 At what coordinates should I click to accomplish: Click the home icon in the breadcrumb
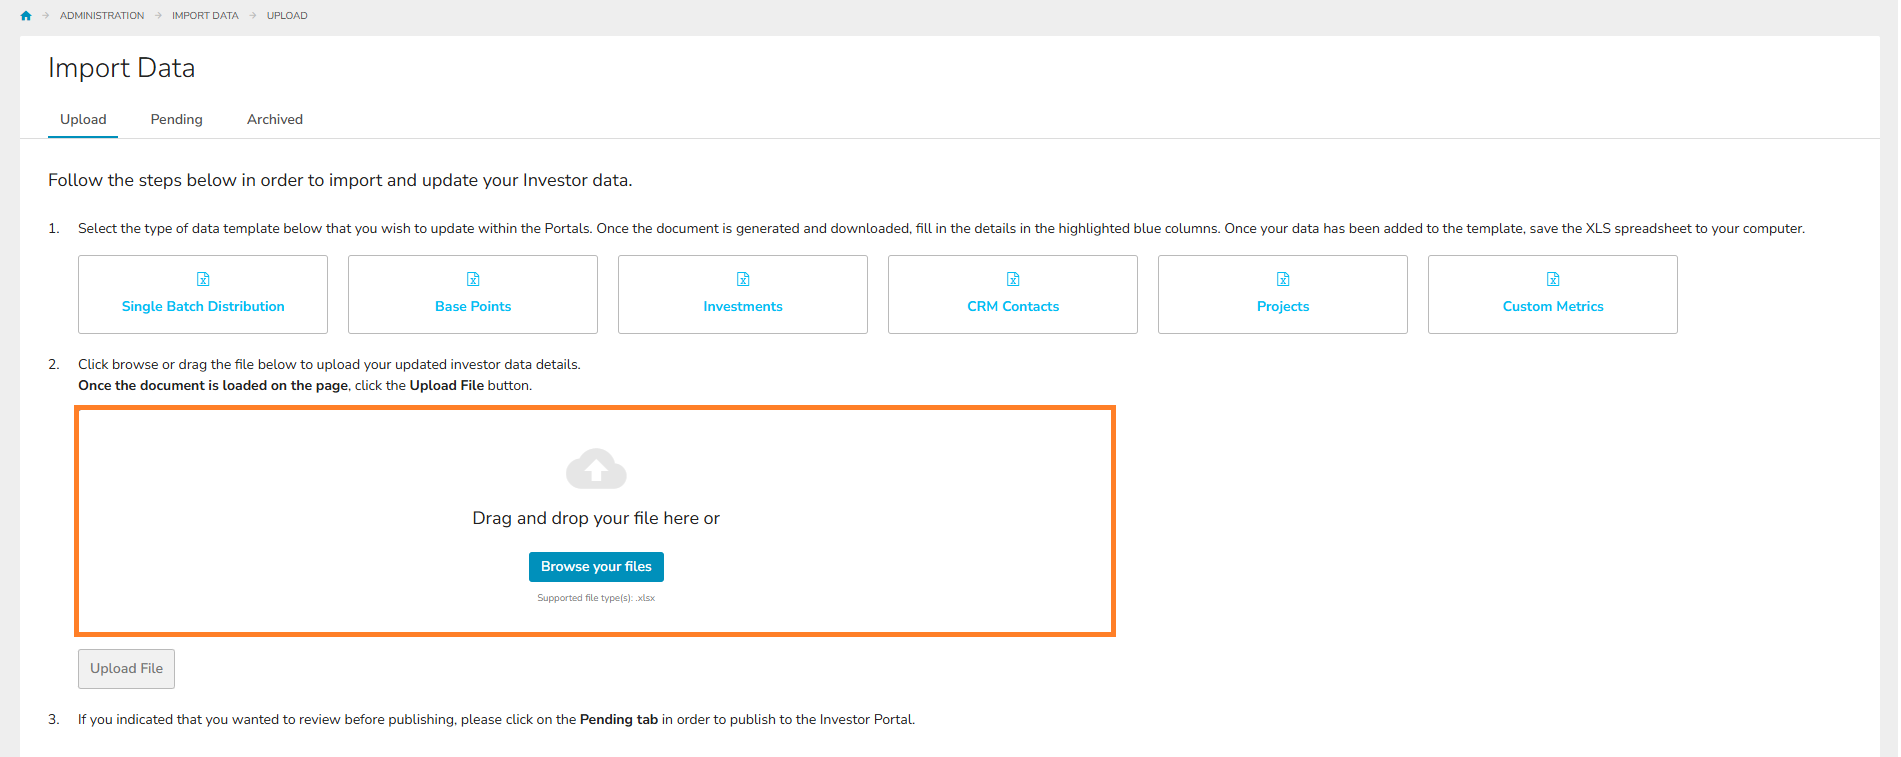click(26, 16)
